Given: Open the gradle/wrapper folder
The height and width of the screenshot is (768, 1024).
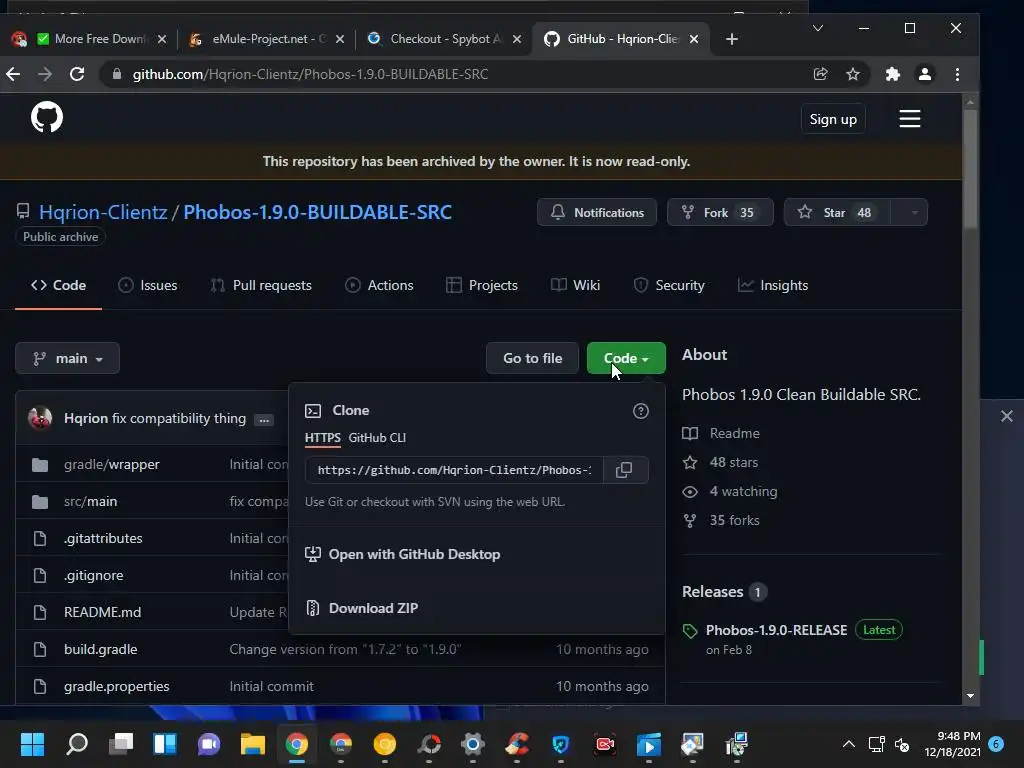Looking at the screenshot, I should click(x=112, y=464).
